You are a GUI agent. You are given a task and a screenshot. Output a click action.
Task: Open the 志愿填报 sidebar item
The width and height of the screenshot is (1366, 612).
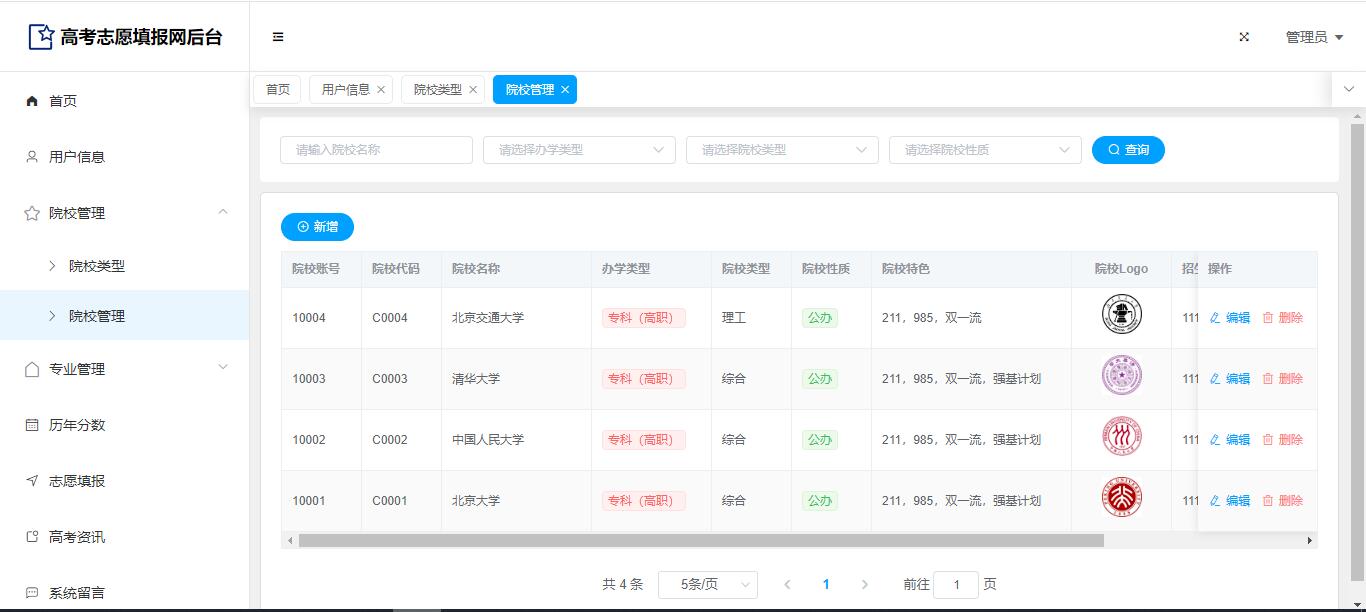(77, 481)
